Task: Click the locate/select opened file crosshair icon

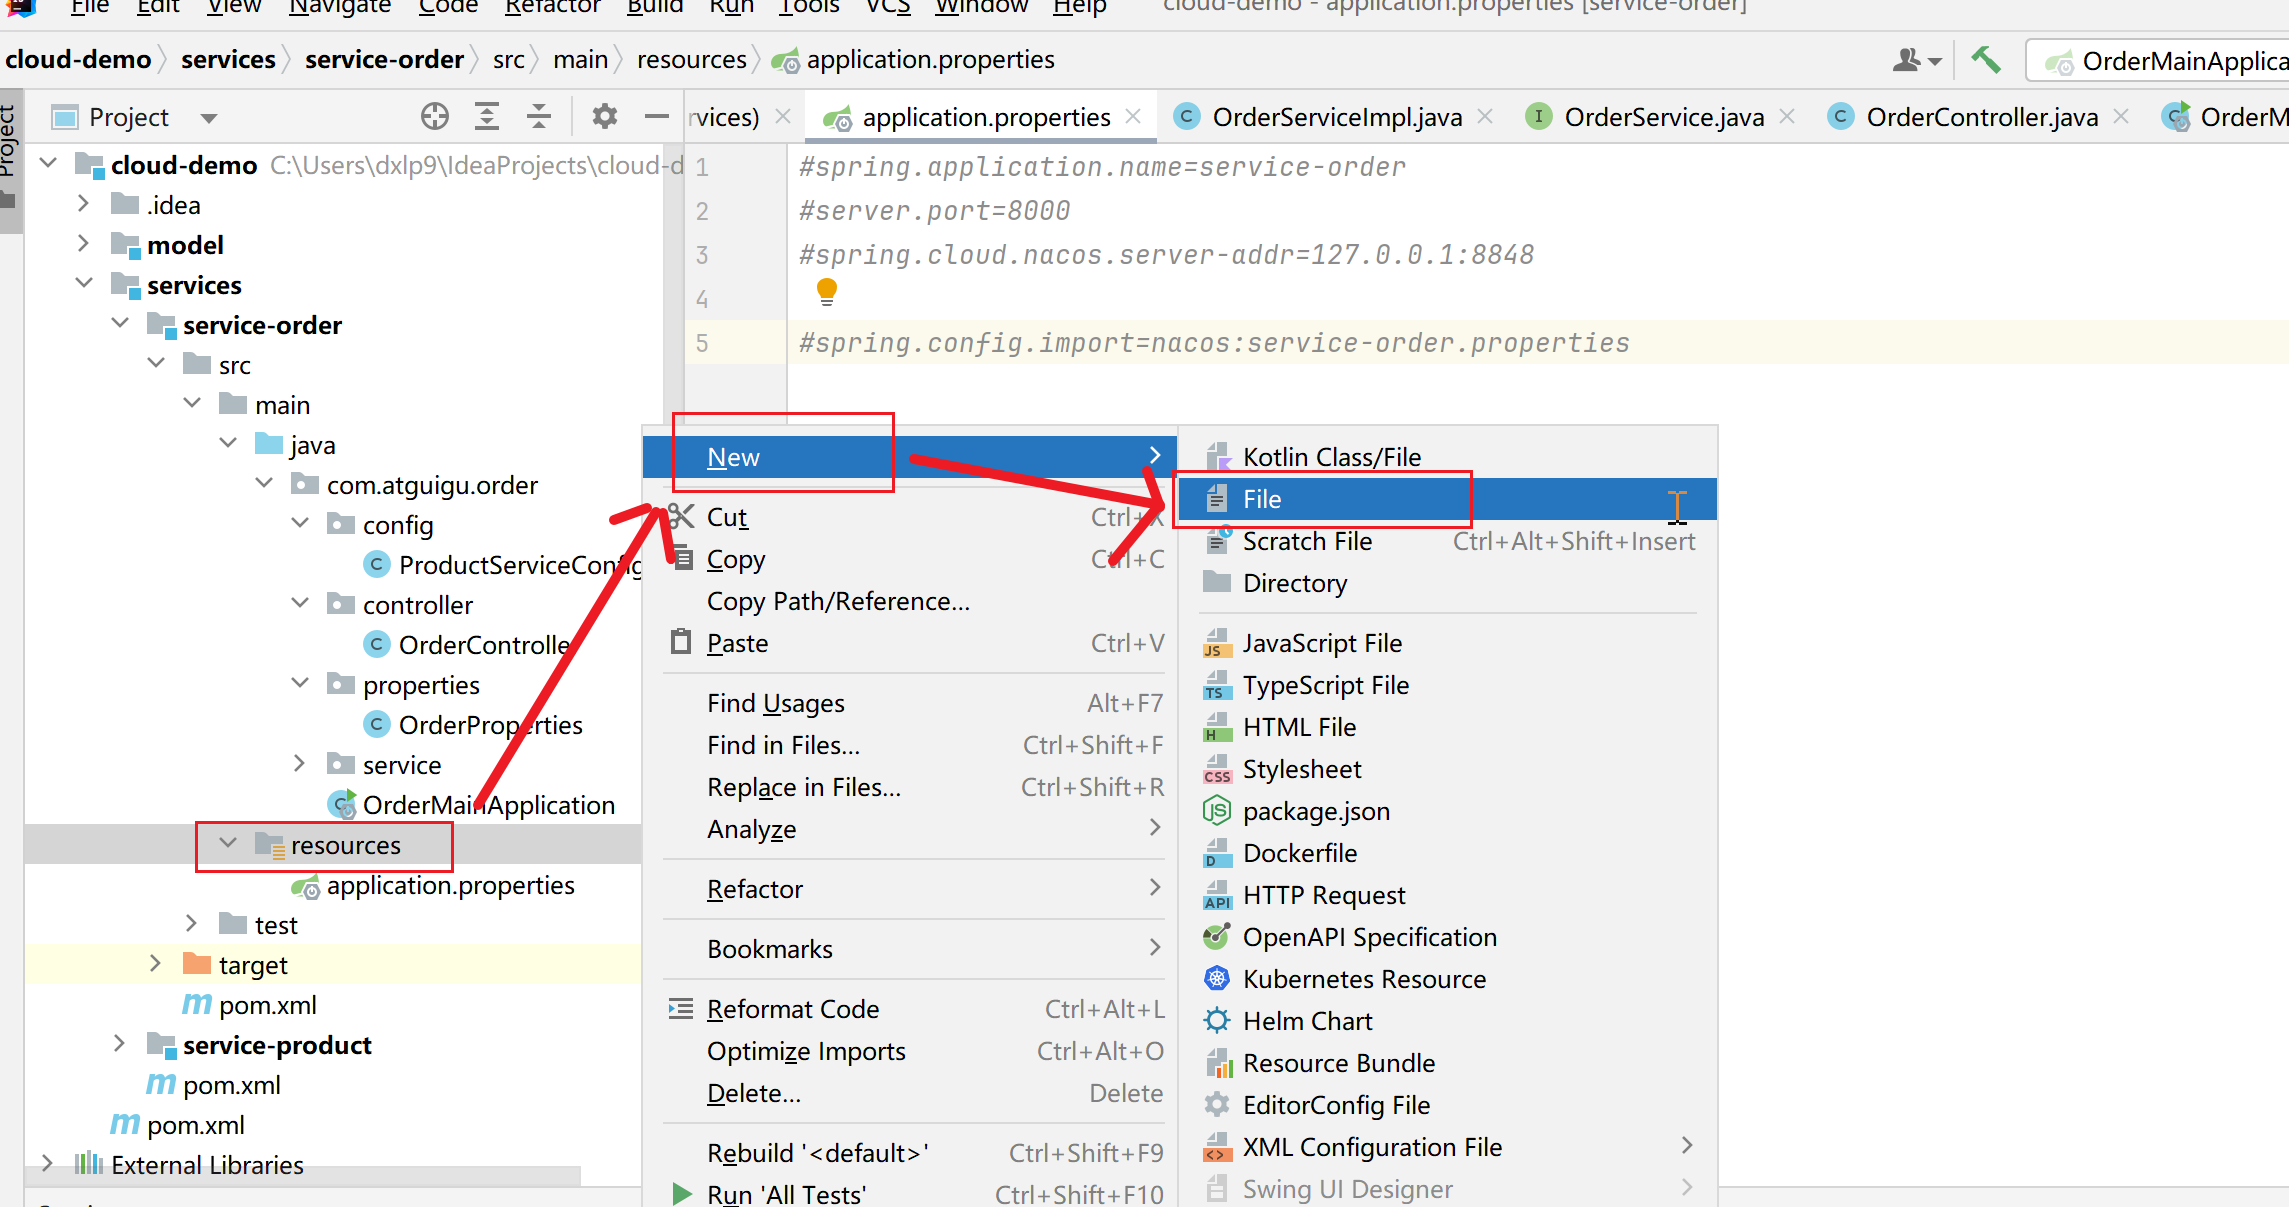Action: pyautogui.click(x=435, y=117)
